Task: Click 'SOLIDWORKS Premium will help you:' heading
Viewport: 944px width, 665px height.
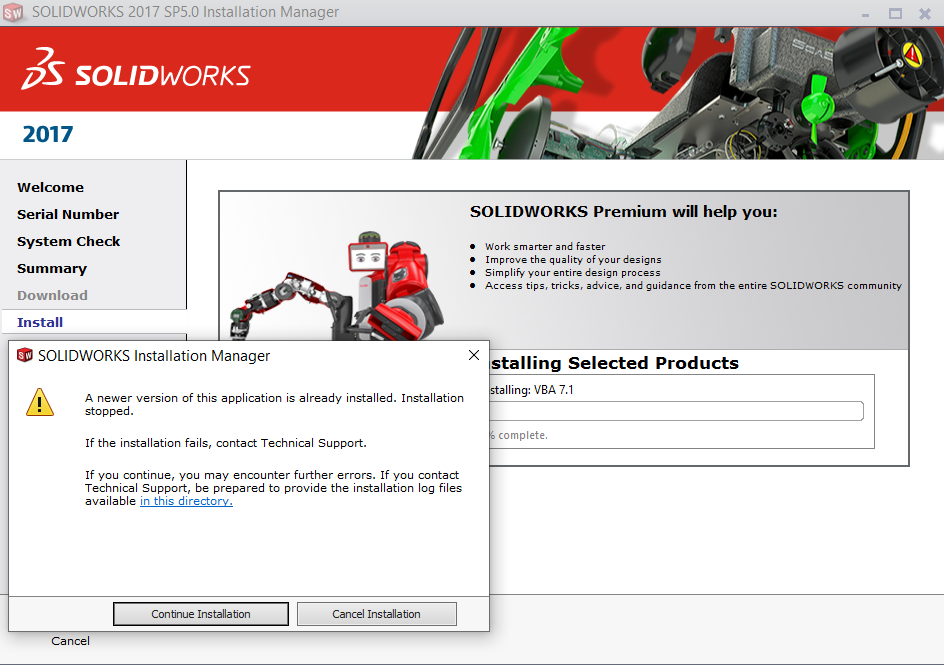Action: click(624, 212)
